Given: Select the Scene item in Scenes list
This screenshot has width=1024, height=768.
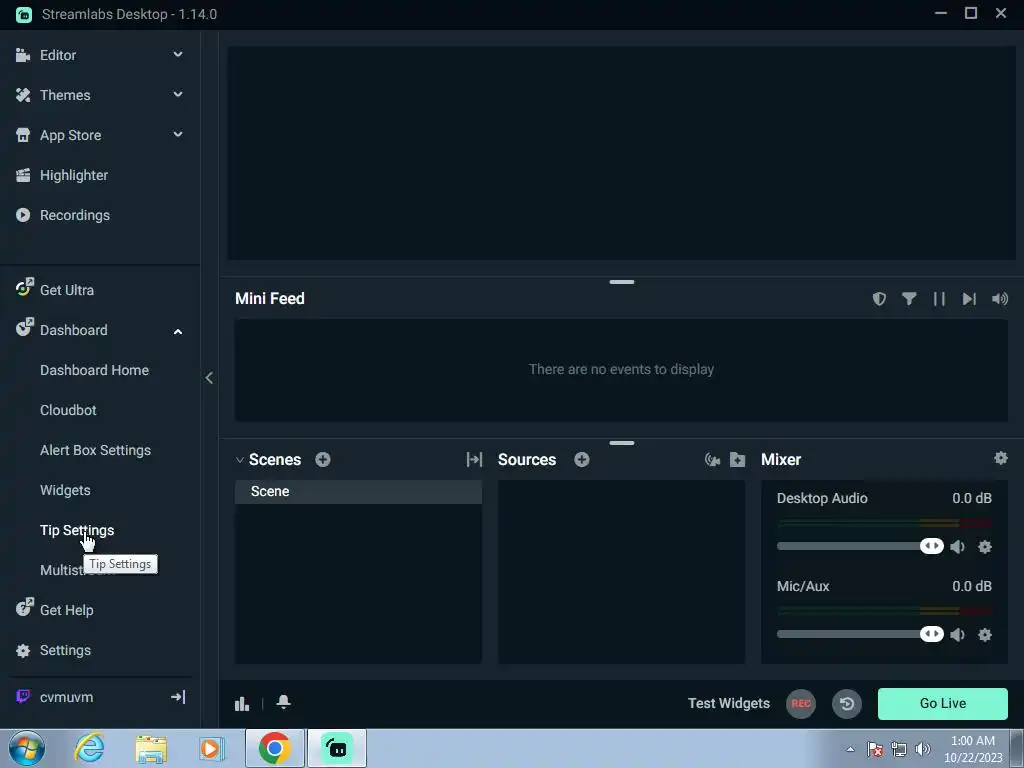Looking at the screenshot, I should click(x=359, y=492).
